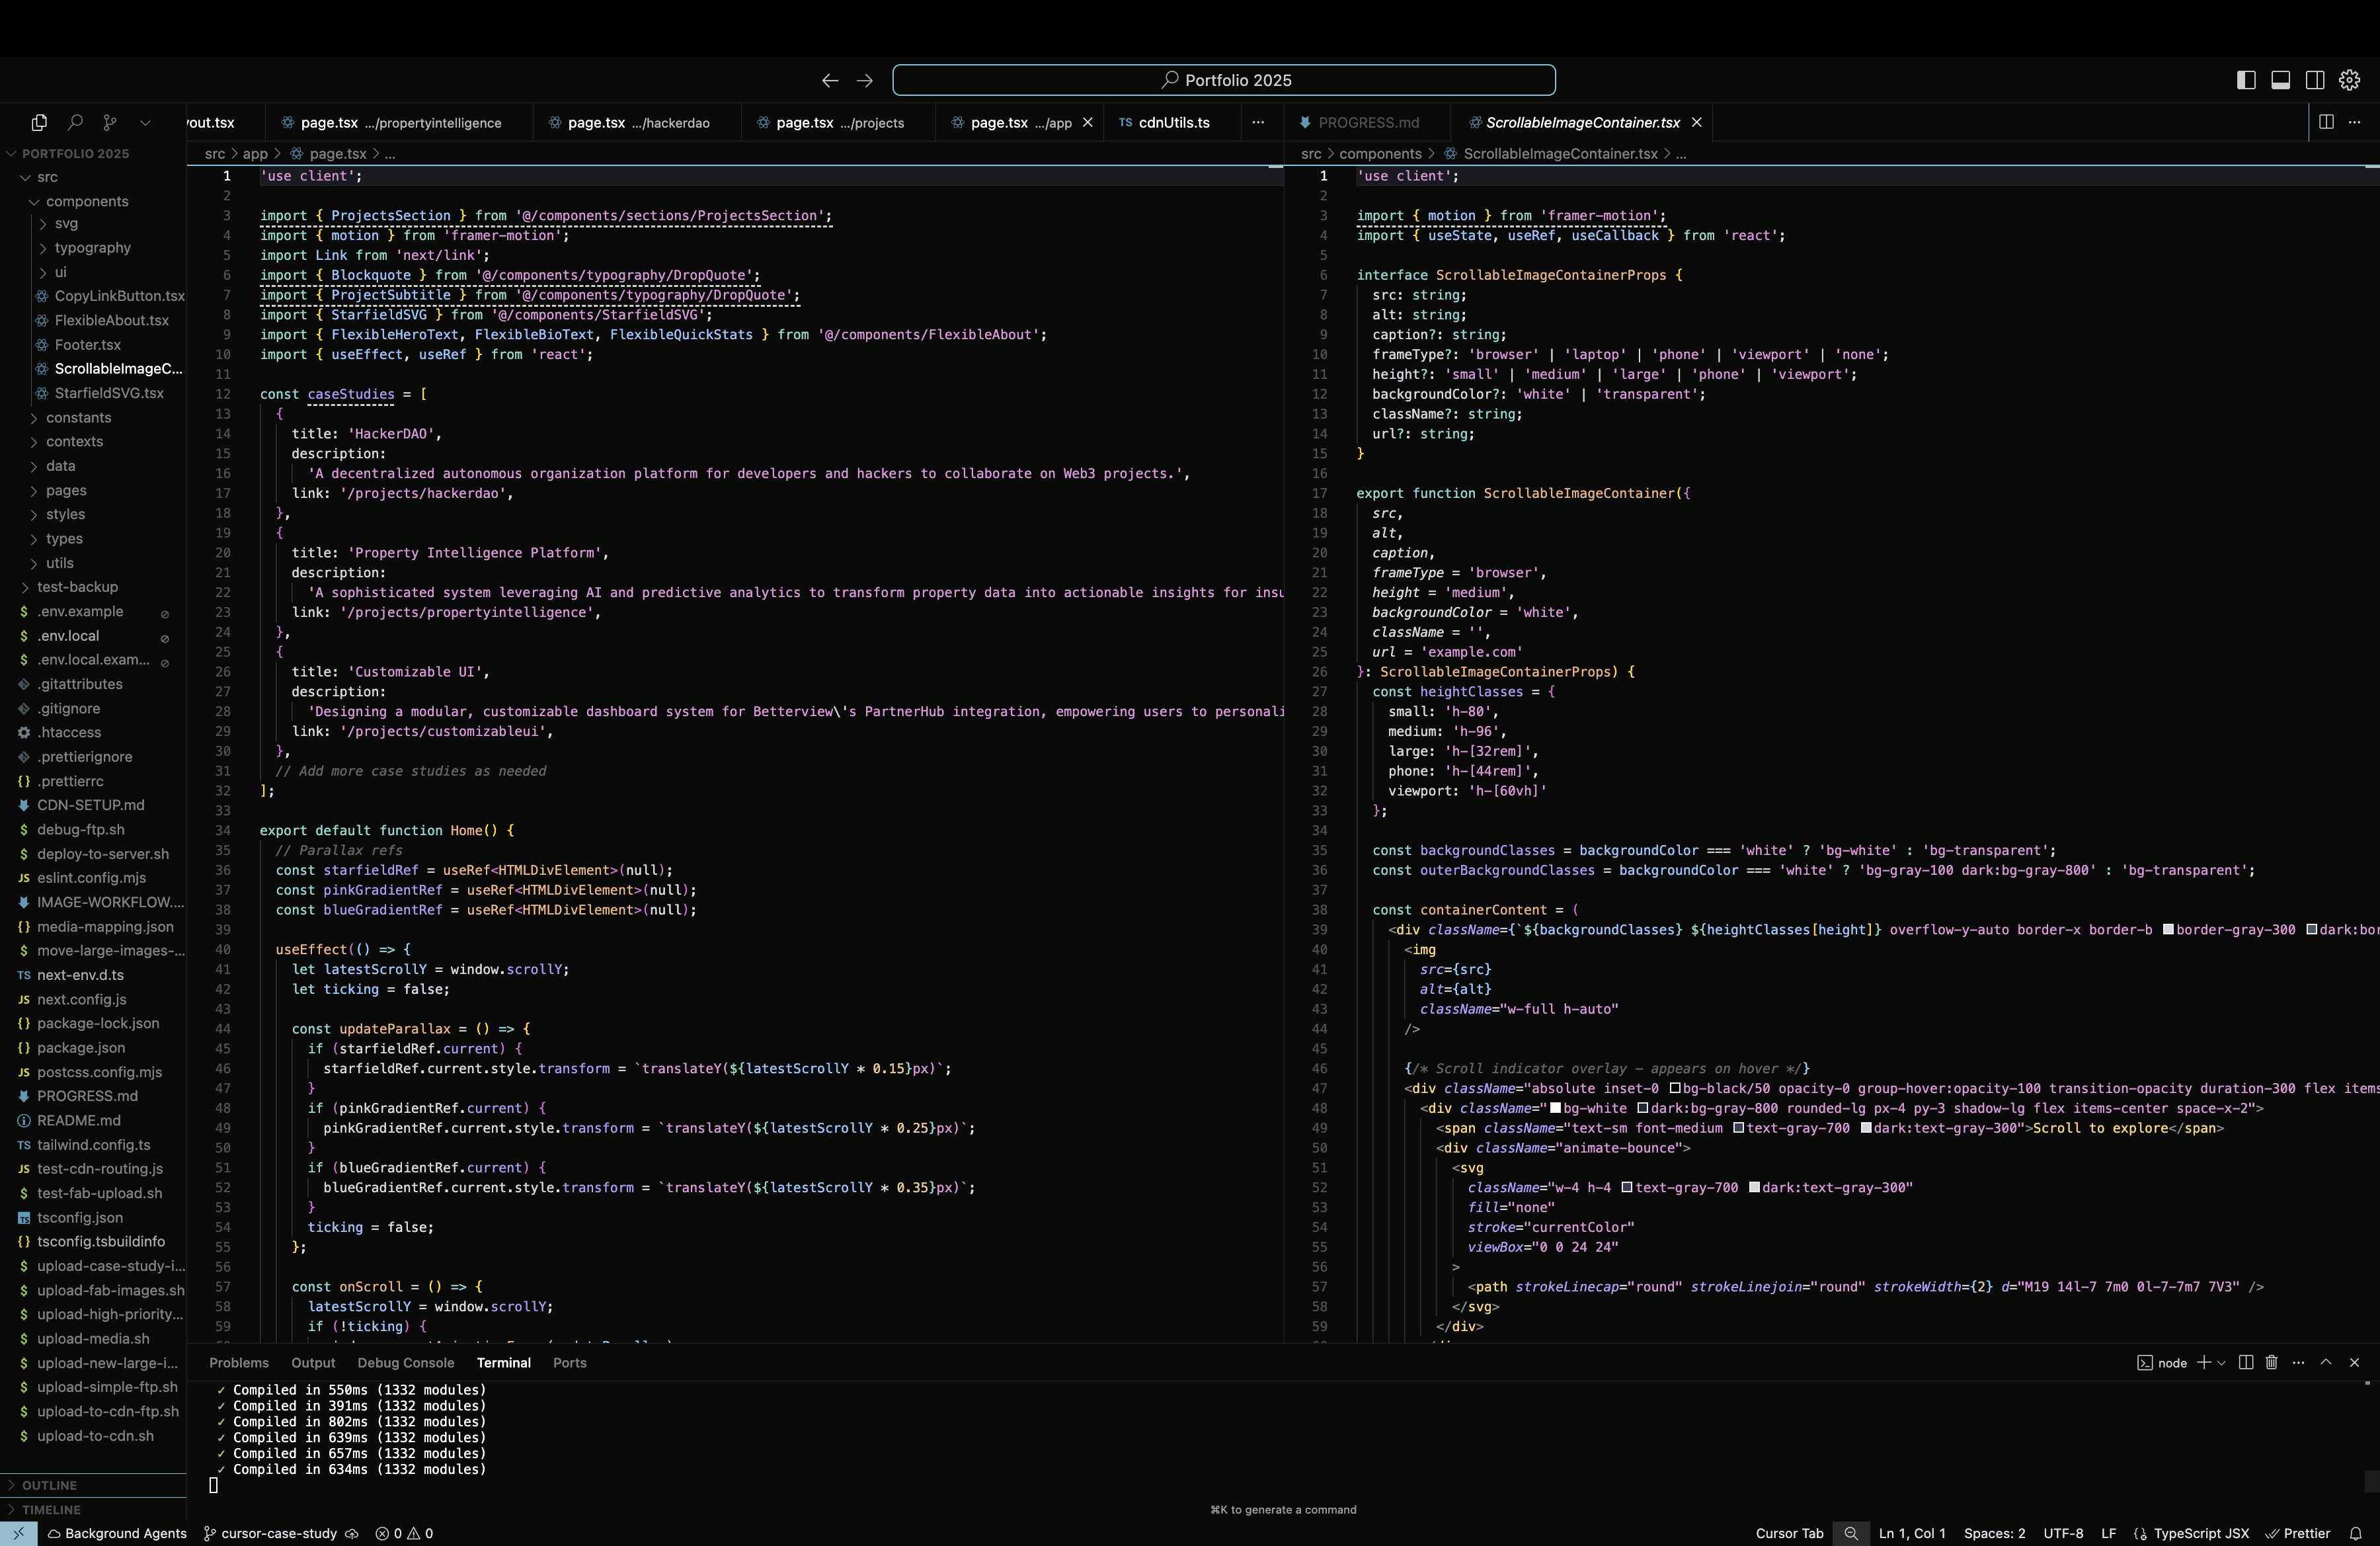Close the page.tsx app tab

(1087, 122)
